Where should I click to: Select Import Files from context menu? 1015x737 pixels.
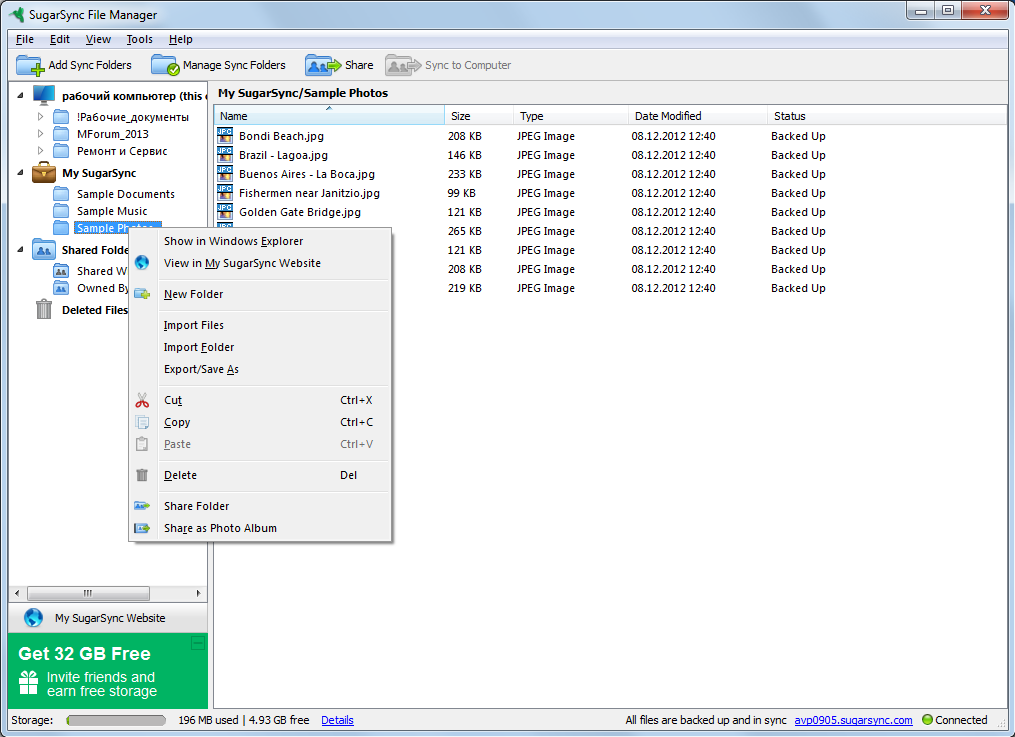point(260,325)
